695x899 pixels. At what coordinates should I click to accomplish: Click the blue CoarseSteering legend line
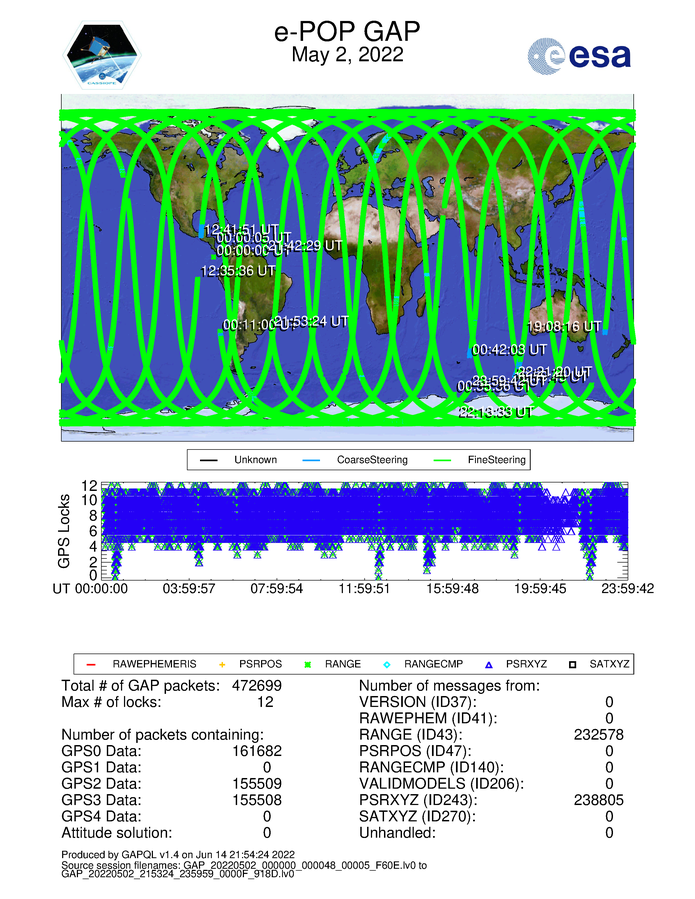click(x=312, y=460)
